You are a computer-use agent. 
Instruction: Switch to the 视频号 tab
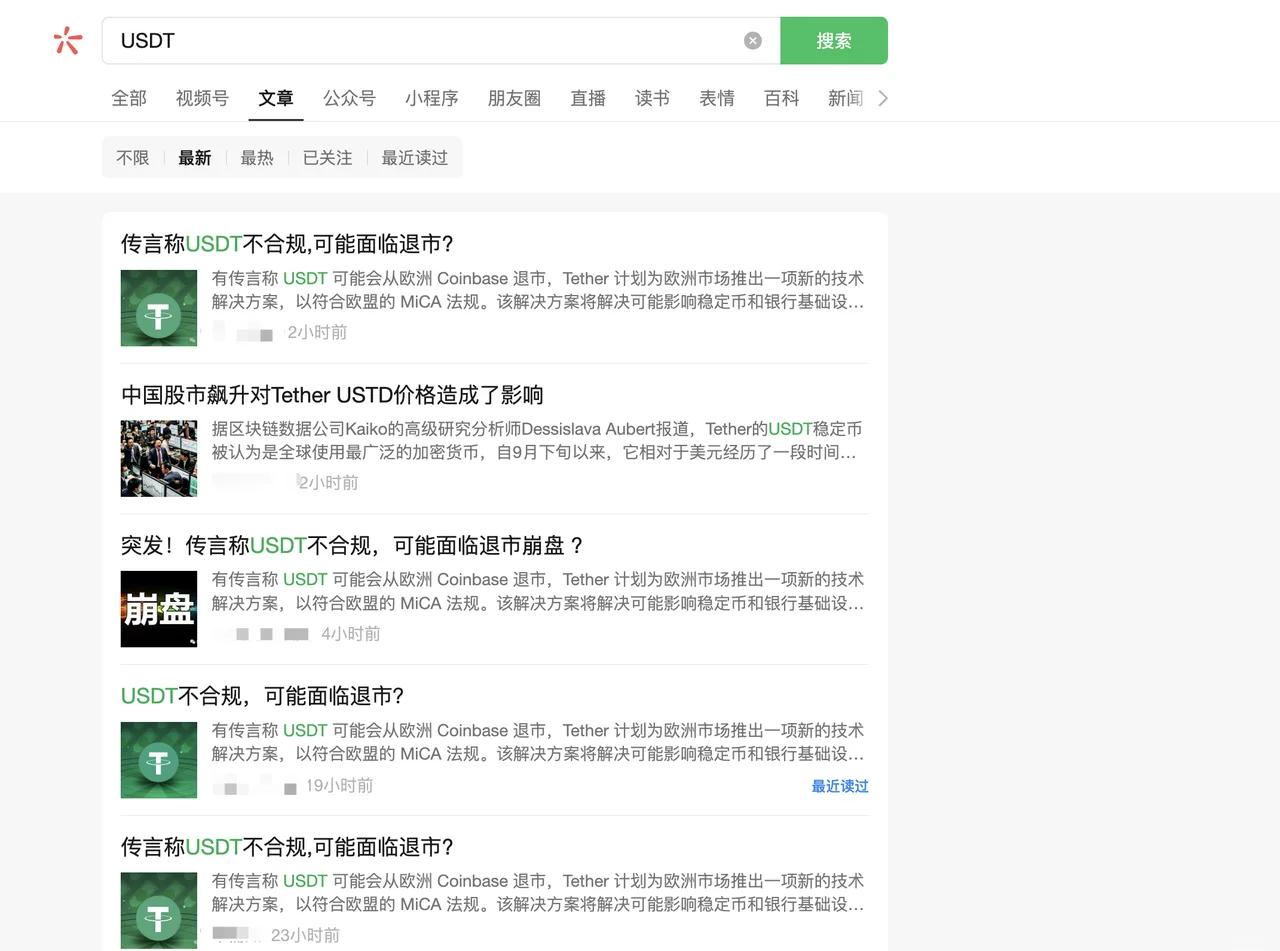tap(202, 98)
